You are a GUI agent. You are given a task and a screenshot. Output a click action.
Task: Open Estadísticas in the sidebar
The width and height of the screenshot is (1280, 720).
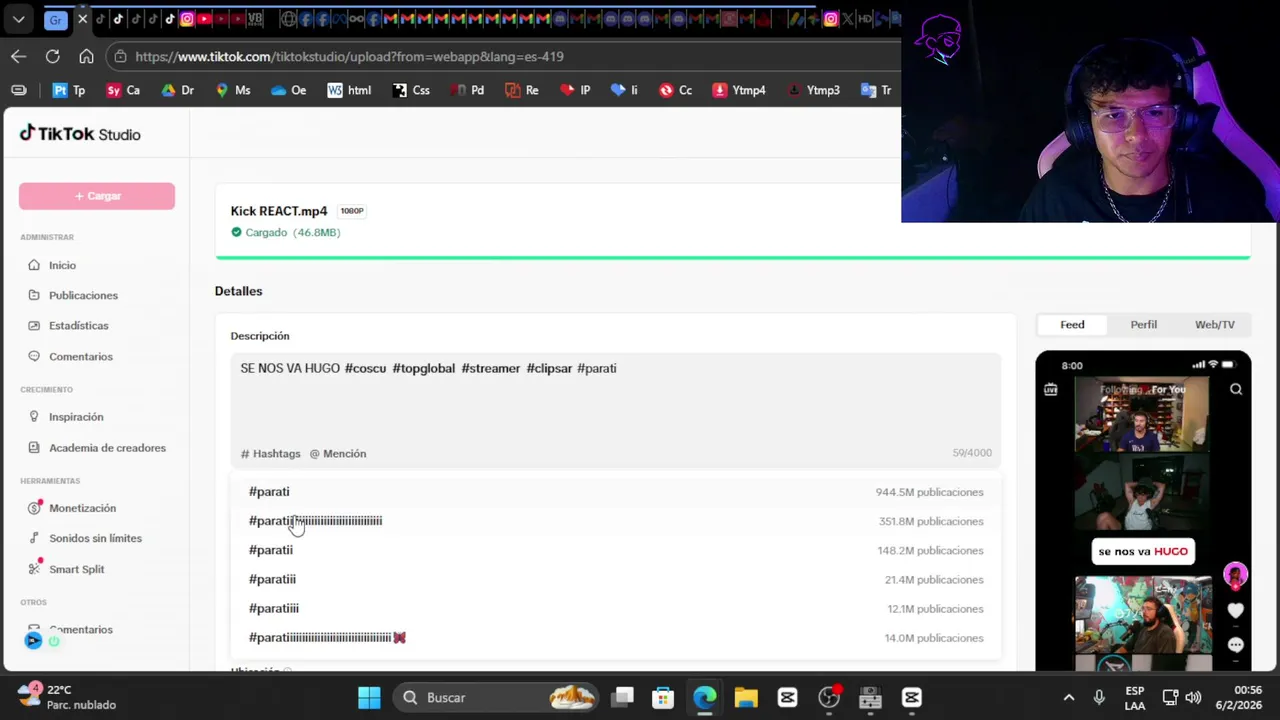78,325
